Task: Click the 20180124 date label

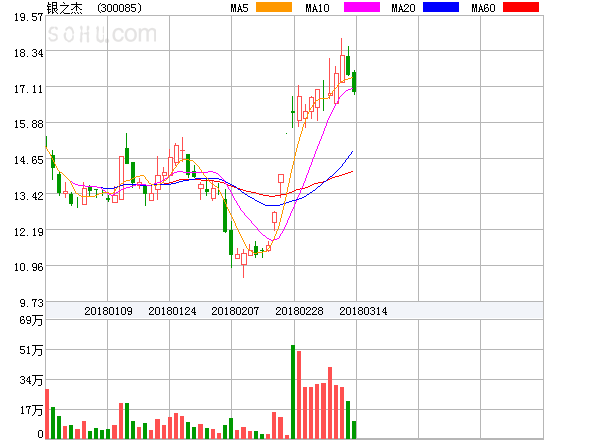Action: coord(172,311)
